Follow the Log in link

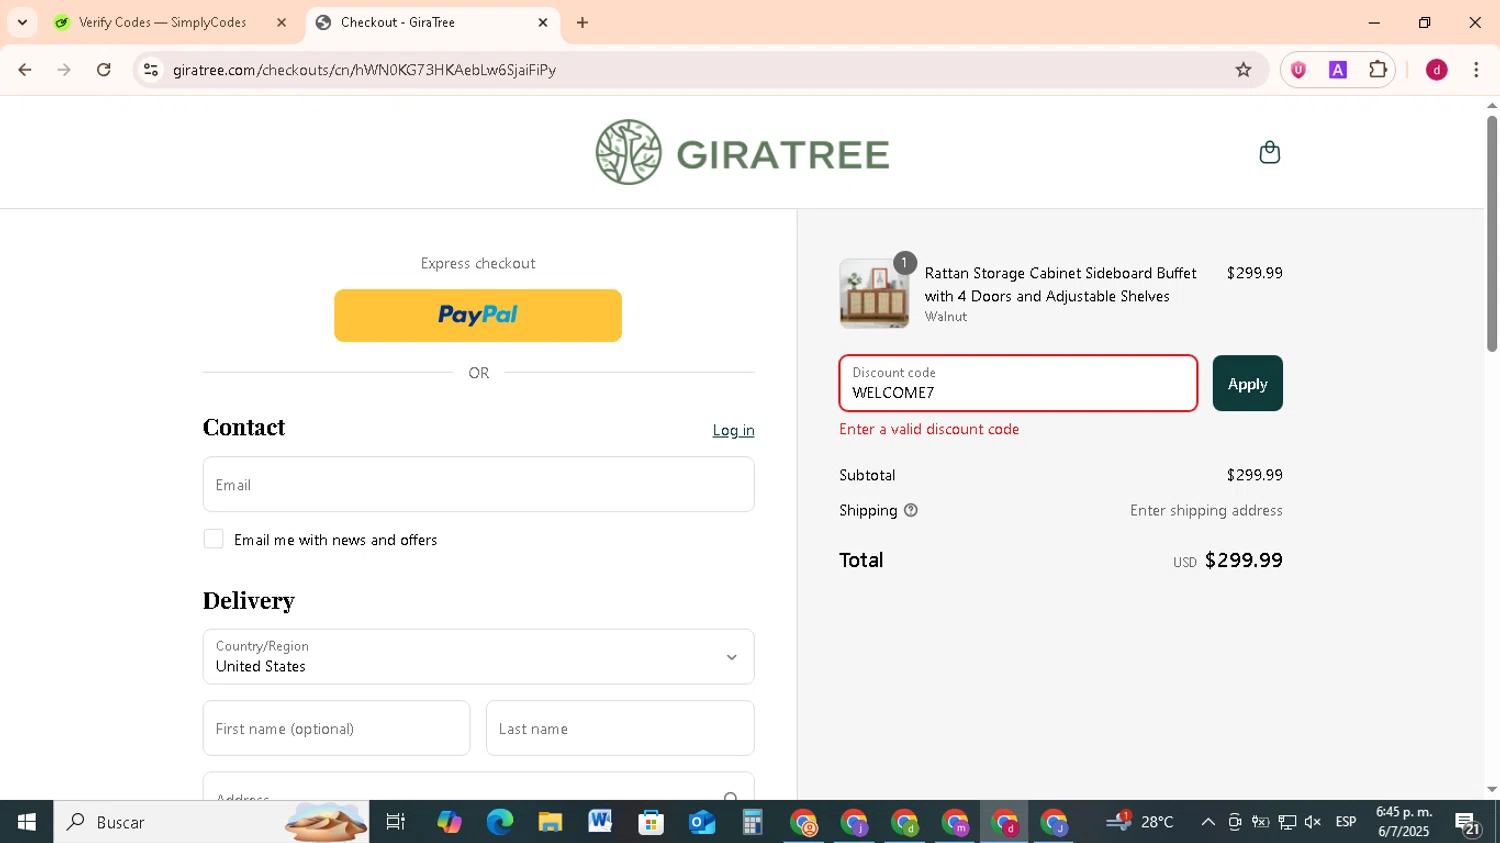tap(733, 430)
